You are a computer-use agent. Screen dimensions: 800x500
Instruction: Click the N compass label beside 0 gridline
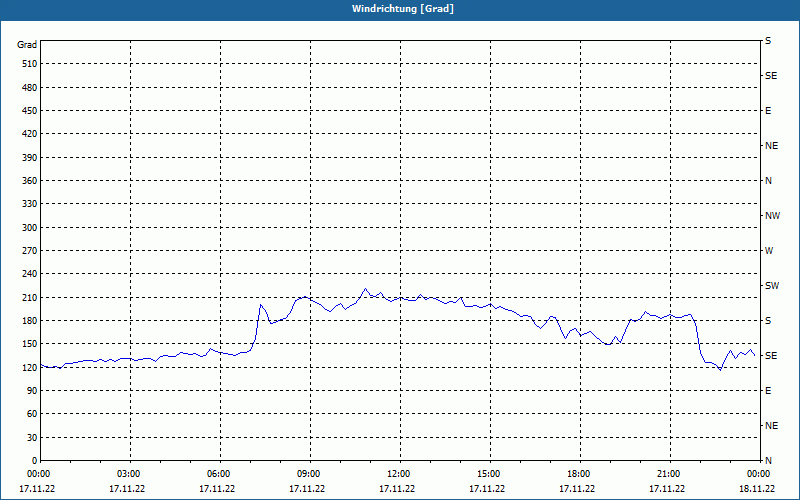click(x=768, y=460)
